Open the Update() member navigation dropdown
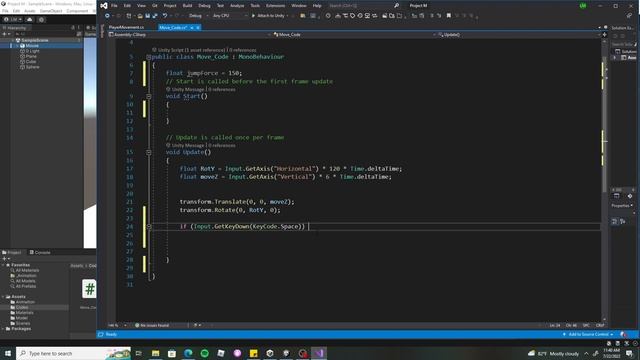Image resolution: width=640 pixels, height=360 pixels. point(519,35)
